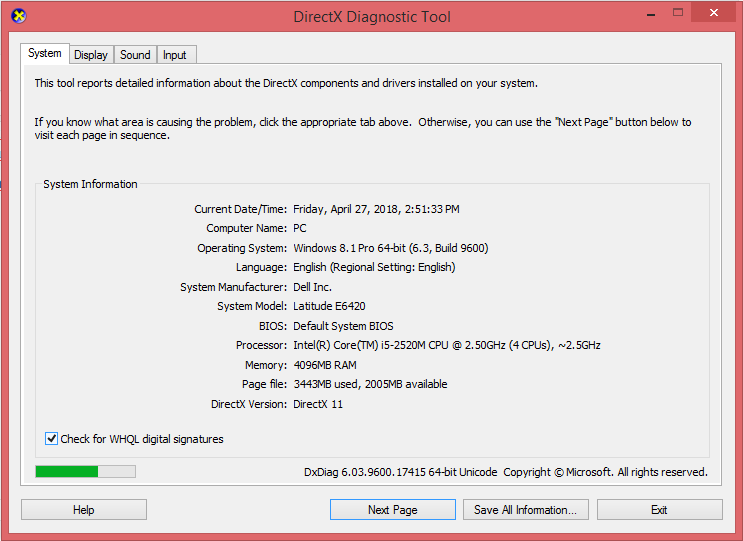Image resolution: width=743 pixels, height=541 pixels.
Task: Uncheck Check for WHQL digital signatures
Action: click(52, 439)
